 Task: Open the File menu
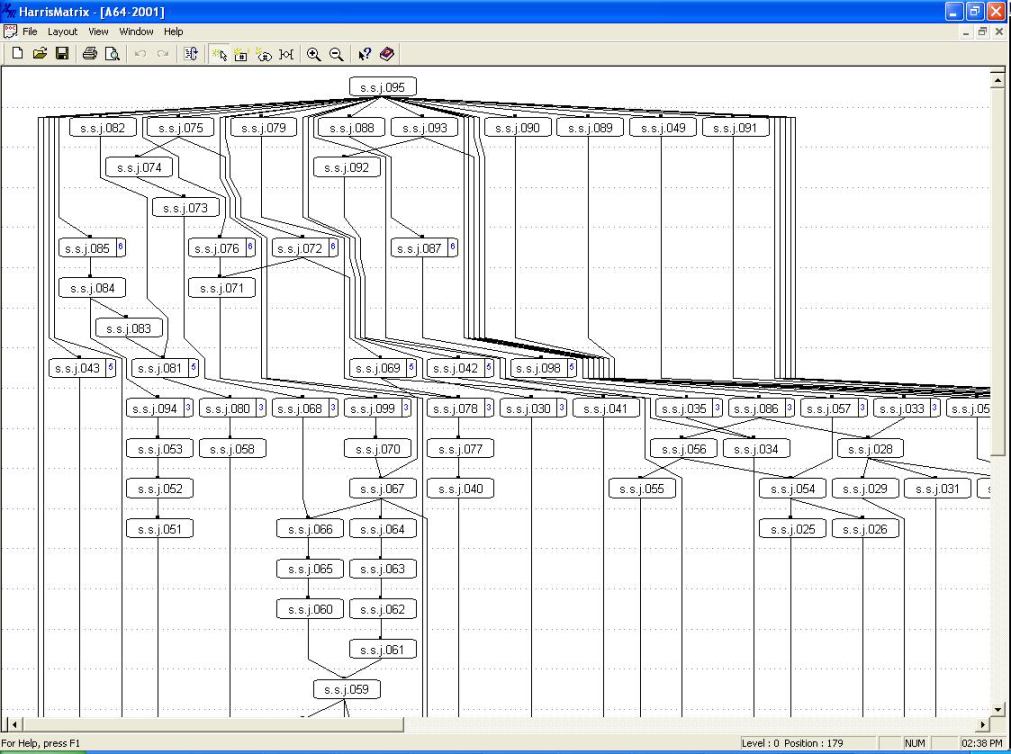(29, 32)
